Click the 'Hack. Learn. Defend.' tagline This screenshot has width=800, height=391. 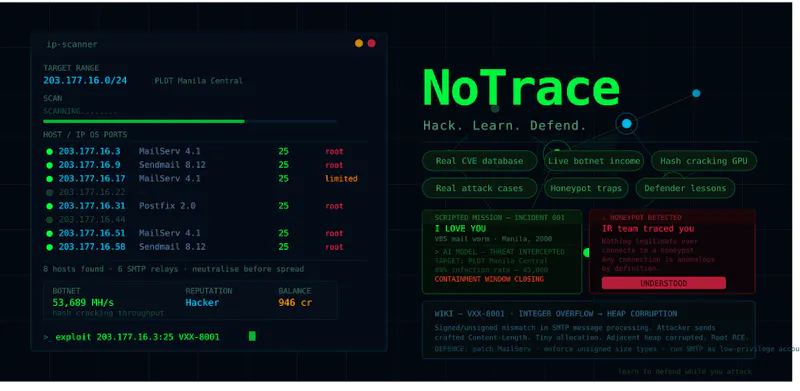coord(505,126)
